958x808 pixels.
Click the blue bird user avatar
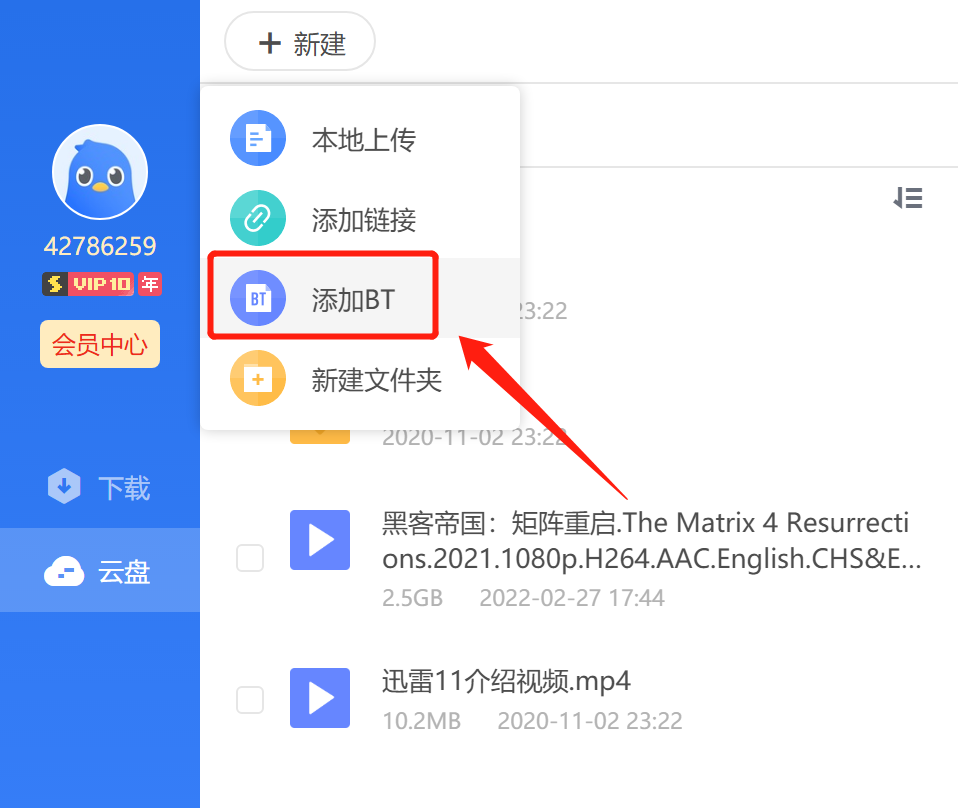click(x=100, y=172)
